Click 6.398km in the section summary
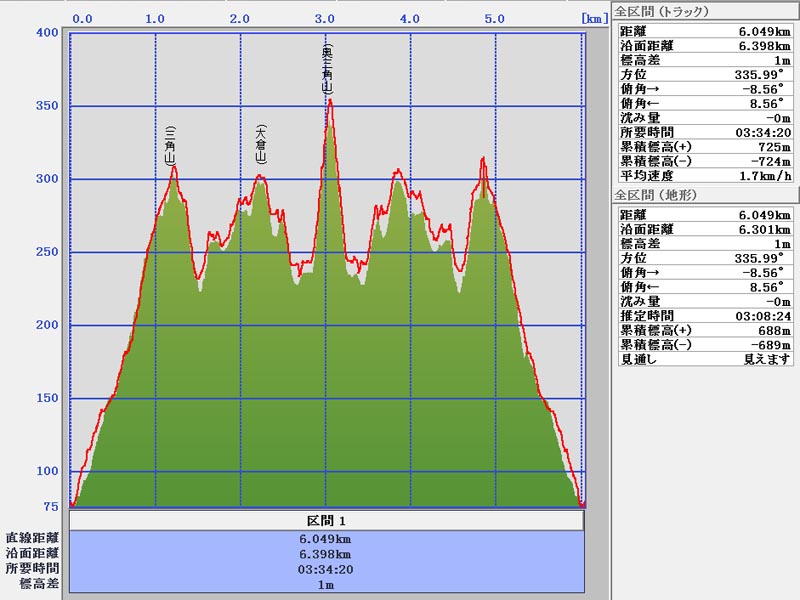 (326, 554)
